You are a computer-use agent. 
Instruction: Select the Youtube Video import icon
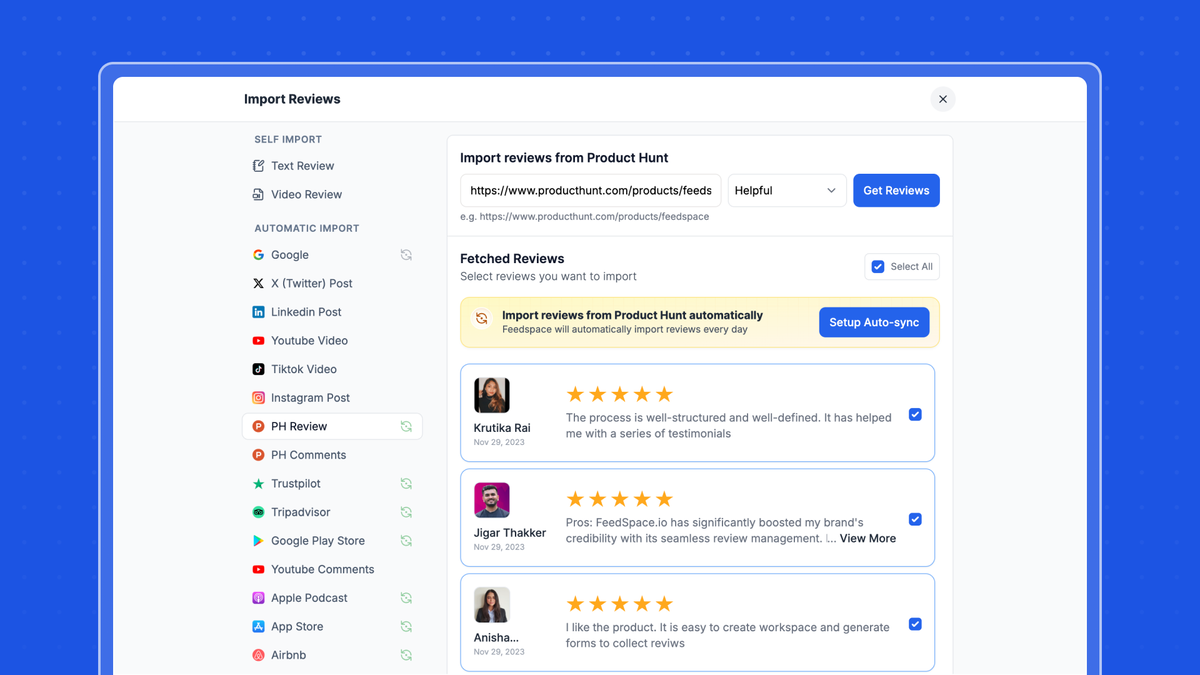tap(259, 340)
